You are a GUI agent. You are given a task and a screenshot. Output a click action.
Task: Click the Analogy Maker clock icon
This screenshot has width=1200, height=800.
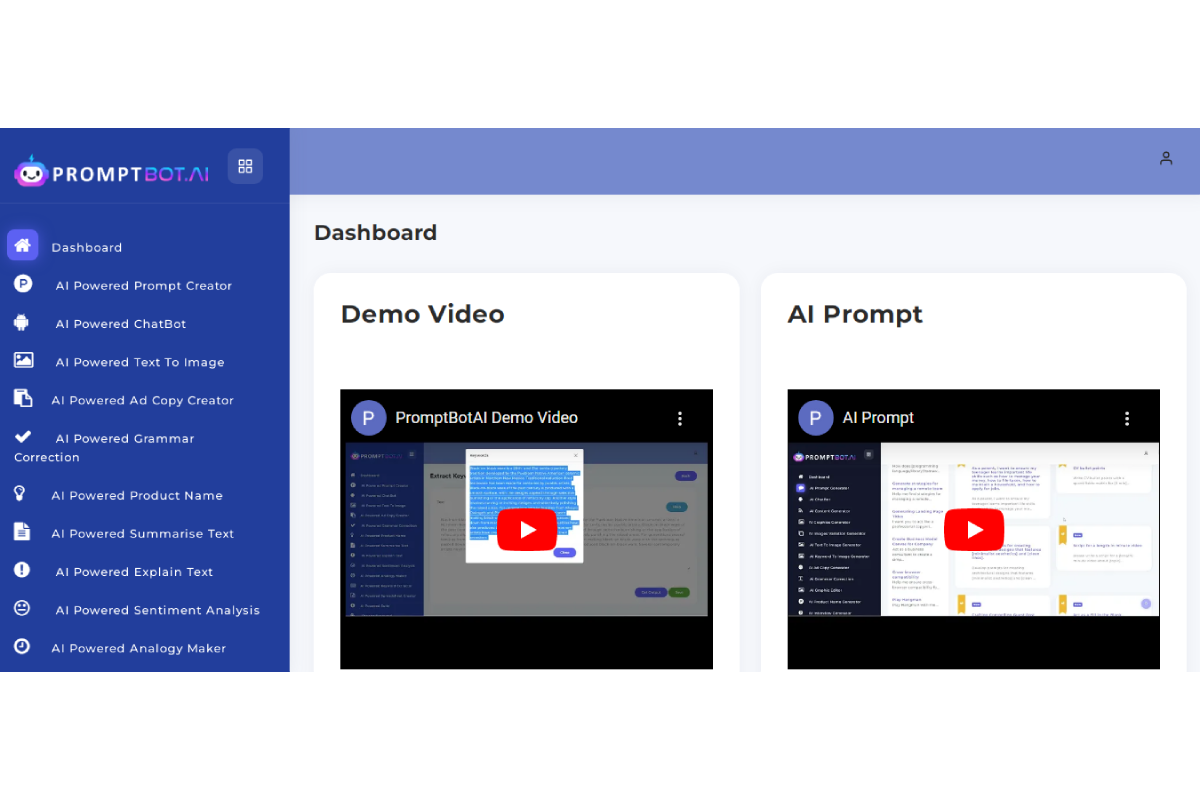click(22, 646)
